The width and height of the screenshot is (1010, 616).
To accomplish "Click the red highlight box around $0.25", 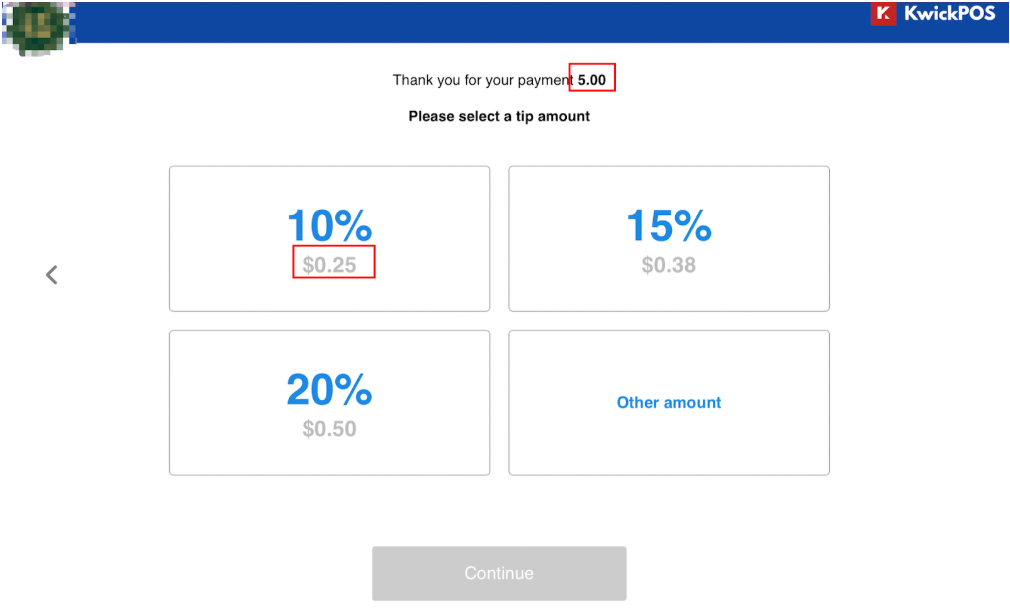I will point(334,262).
